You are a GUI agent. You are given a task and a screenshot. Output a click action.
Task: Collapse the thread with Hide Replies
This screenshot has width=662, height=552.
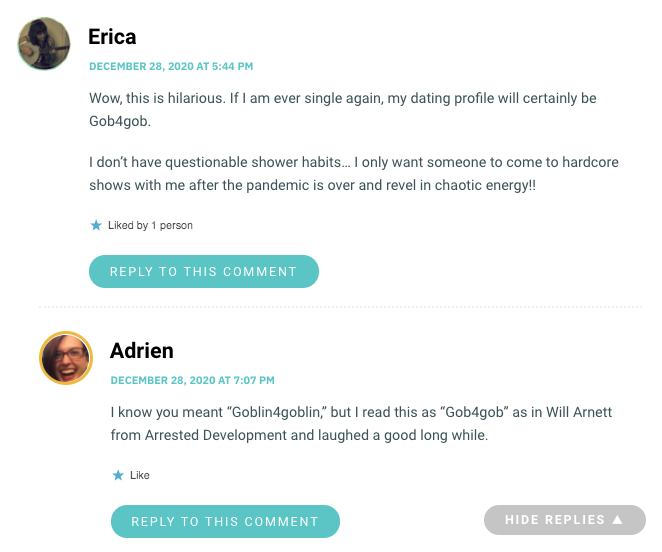click(x=564, y=519)
